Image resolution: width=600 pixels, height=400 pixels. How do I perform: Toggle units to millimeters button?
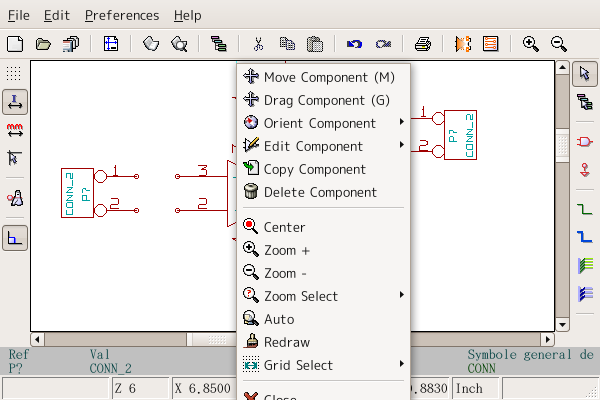(15, 130)
